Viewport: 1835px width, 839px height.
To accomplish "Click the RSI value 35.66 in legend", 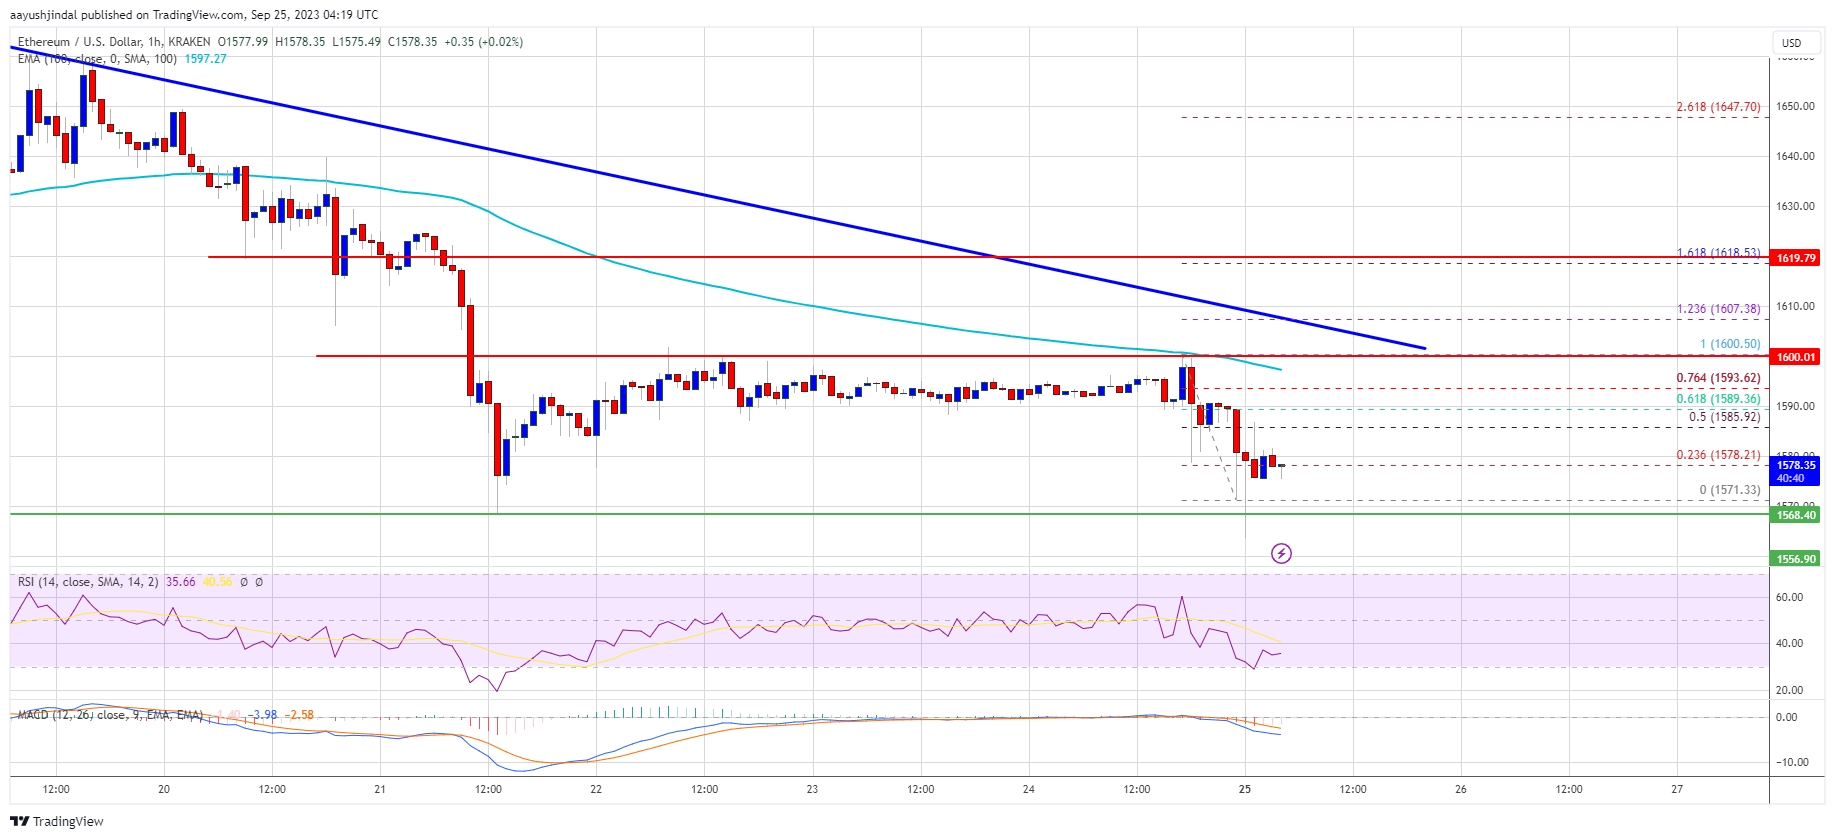I will (181, 582).
